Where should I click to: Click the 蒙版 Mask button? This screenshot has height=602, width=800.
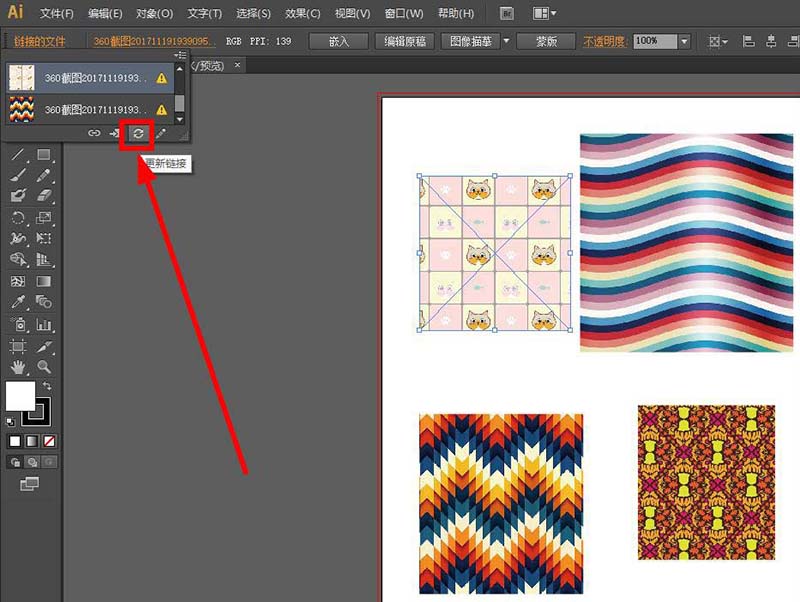(546, 42)
